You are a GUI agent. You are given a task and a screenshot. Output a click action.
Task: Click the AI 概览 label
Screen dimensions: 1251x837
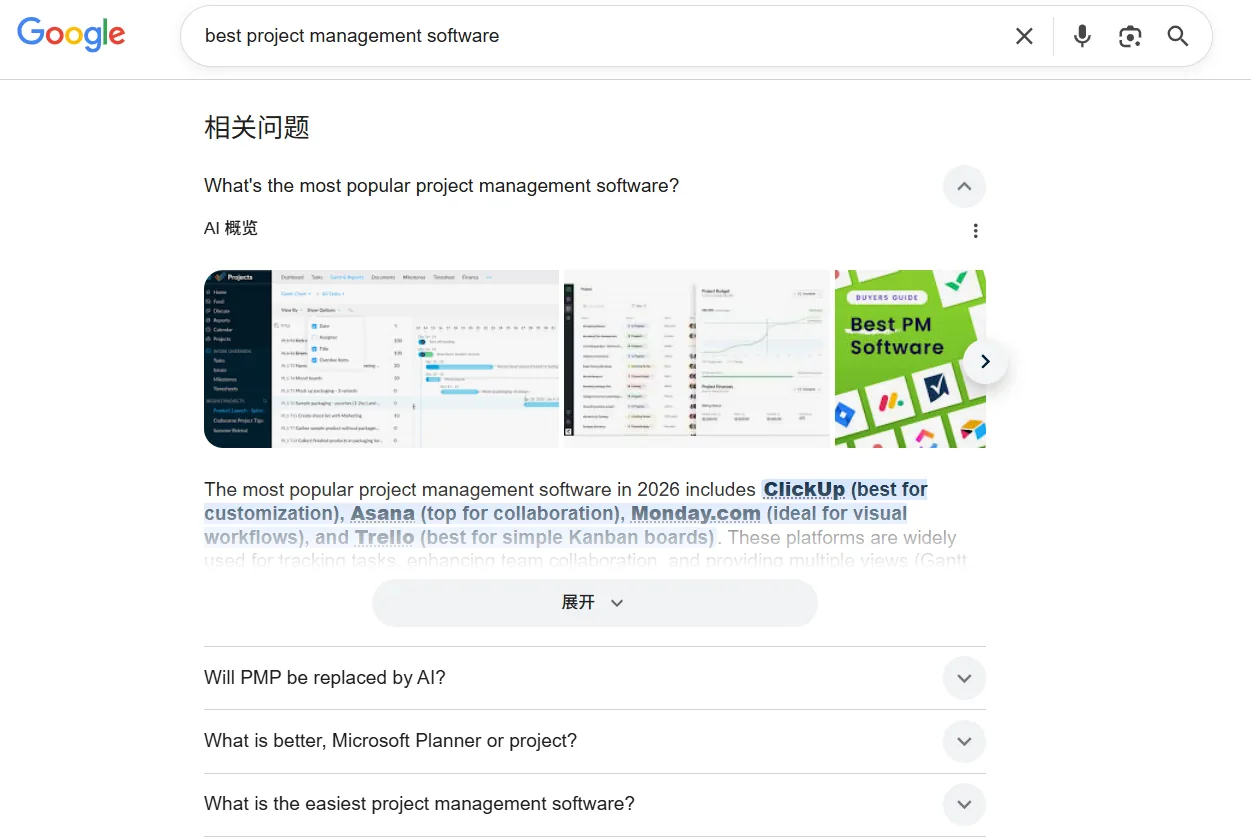click(x=231, y=229)
